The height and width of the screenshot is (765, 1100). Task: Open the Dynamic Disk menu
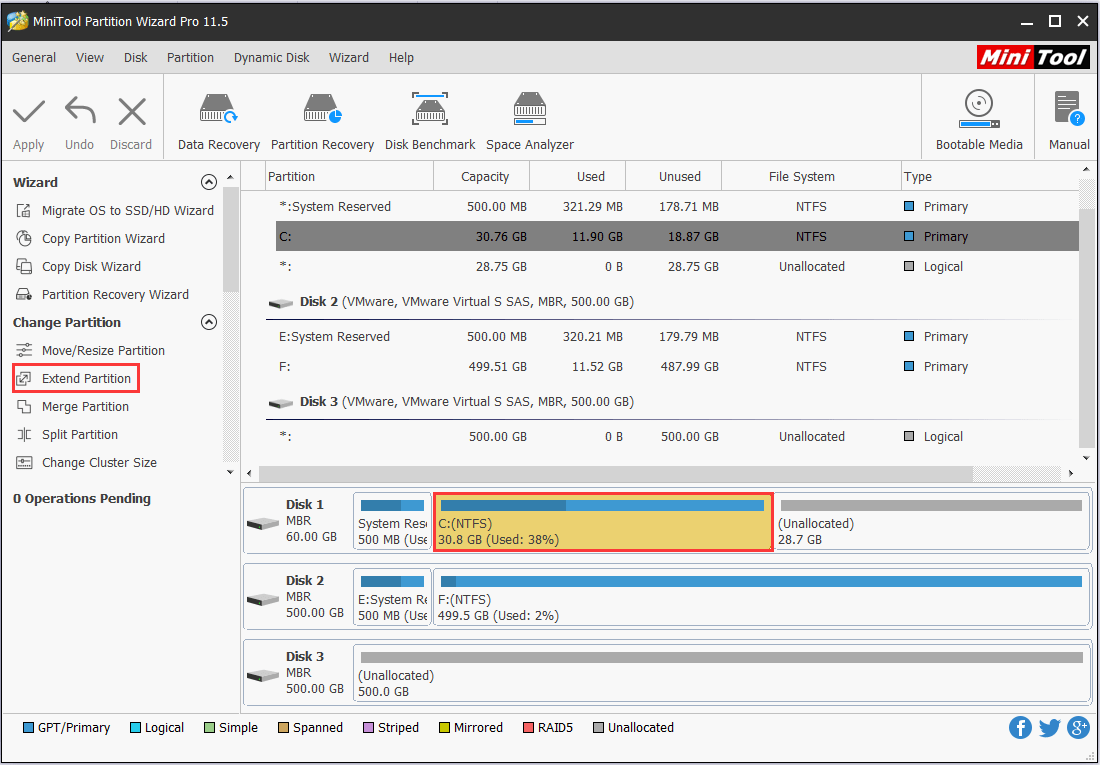(x=271, y=57)
